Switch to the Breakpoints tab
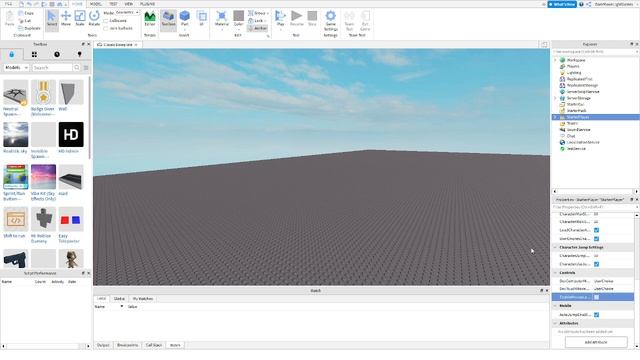The height and width of the screenshot is (360, 640). click(127, 345)
